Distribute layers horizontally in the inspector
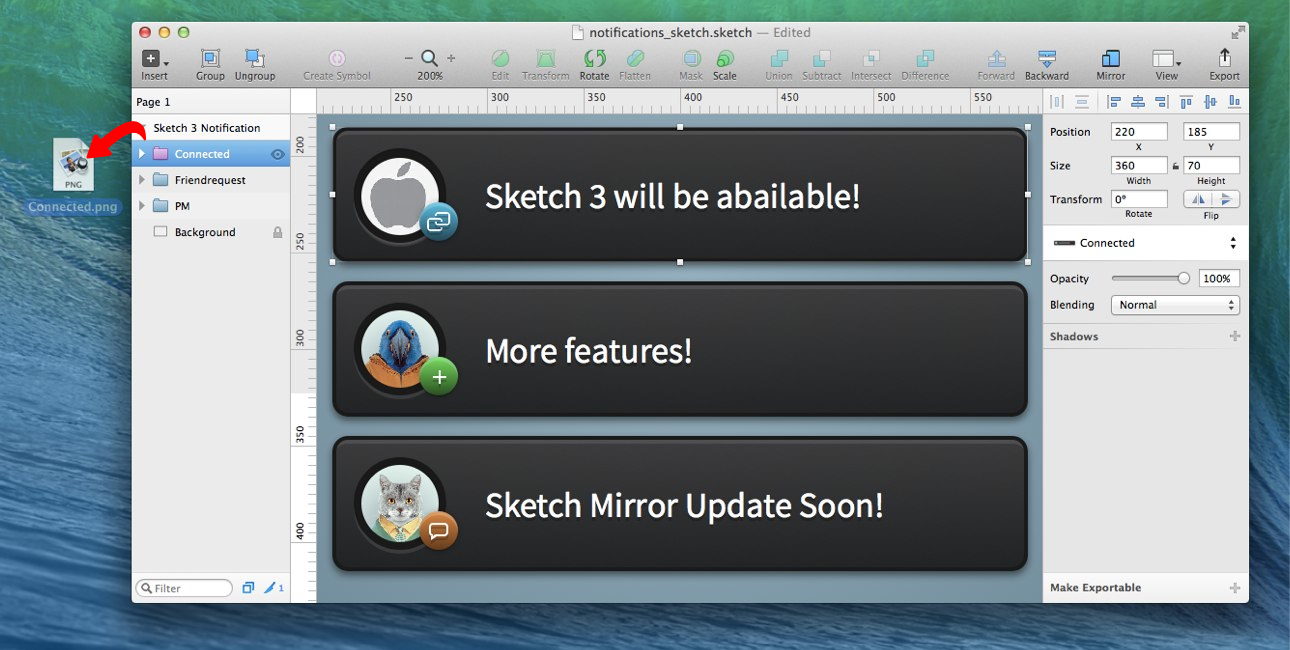1290x650 pixels. click(x=1057, y=101)
